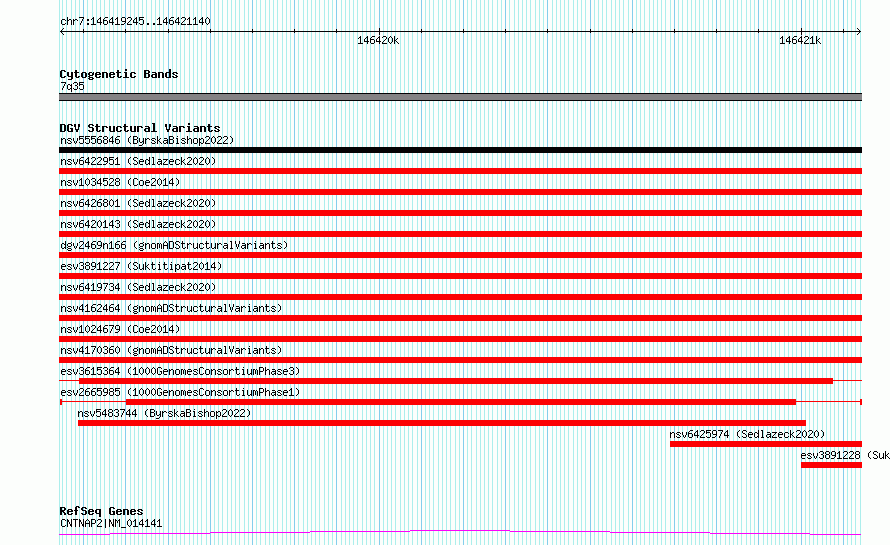Click the DGV Structural Variants track title

[x=140, y=128]
